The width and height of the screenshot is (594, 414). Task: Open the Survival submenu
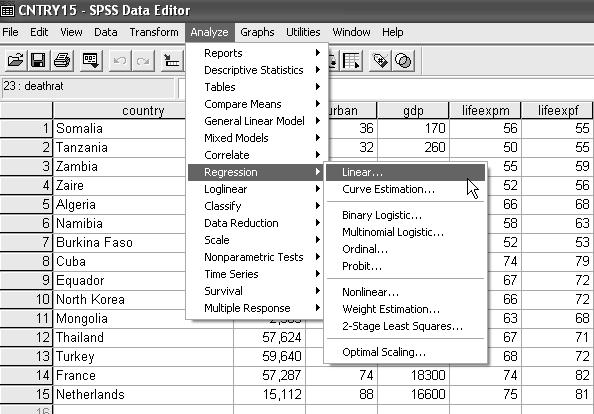click(x=255, y=291)
